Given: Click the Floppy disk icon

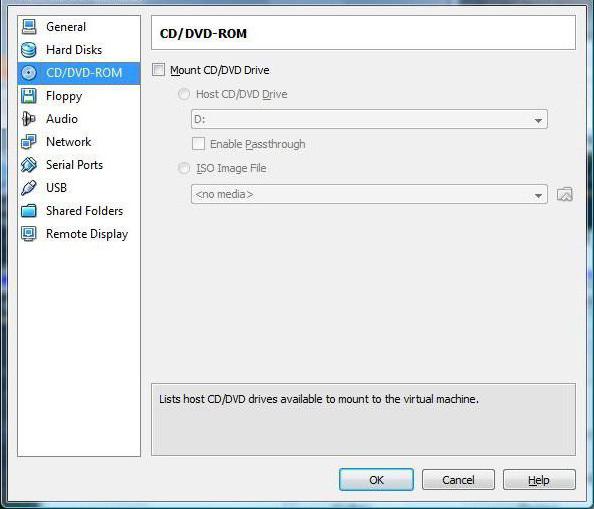Looking at the screenshot, I should (x=29, y=96).
